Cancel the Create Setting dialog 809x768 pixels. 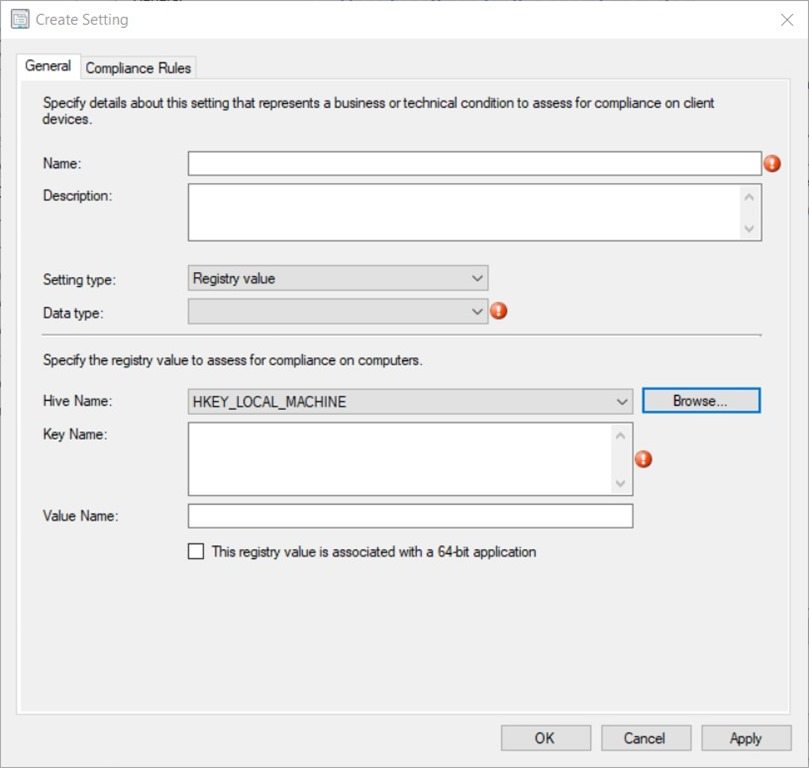645,738
